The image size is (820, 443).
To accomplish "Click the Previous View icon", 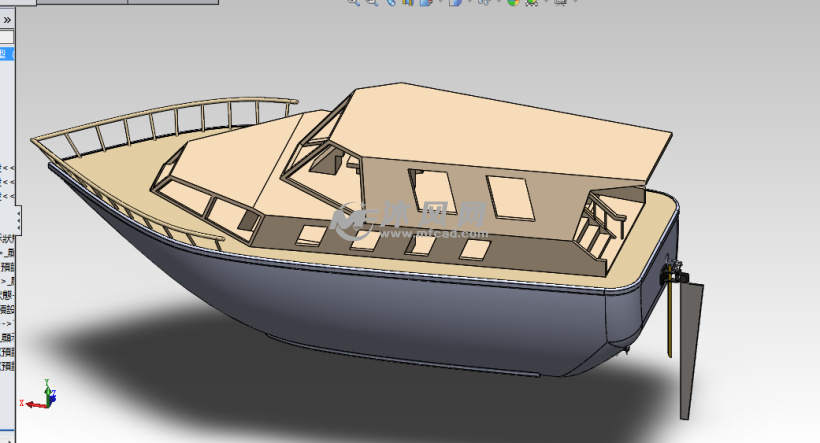I will (x=391, y=2).
